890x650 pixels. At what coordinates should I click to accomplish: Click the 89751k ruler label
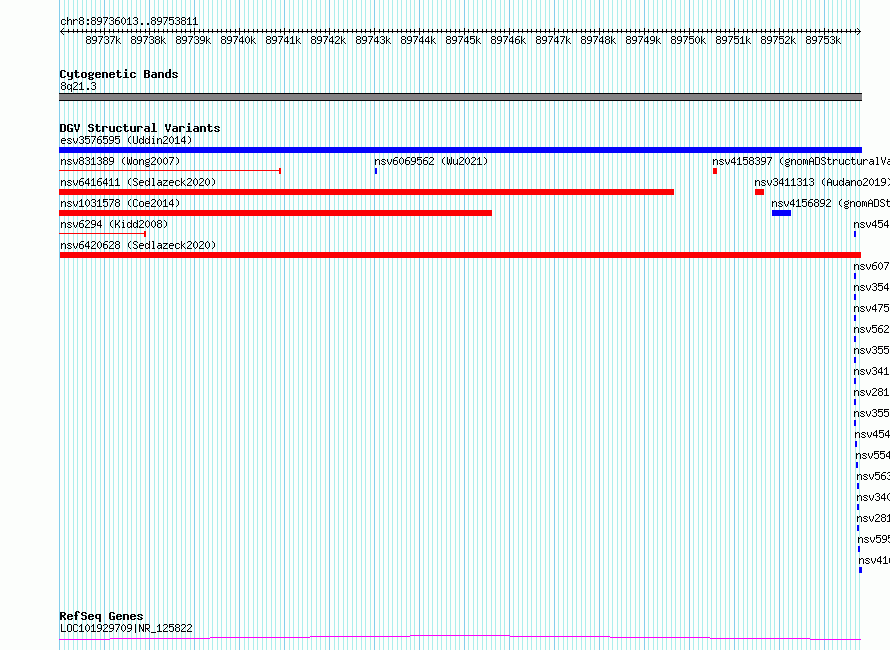pos(733,40)
